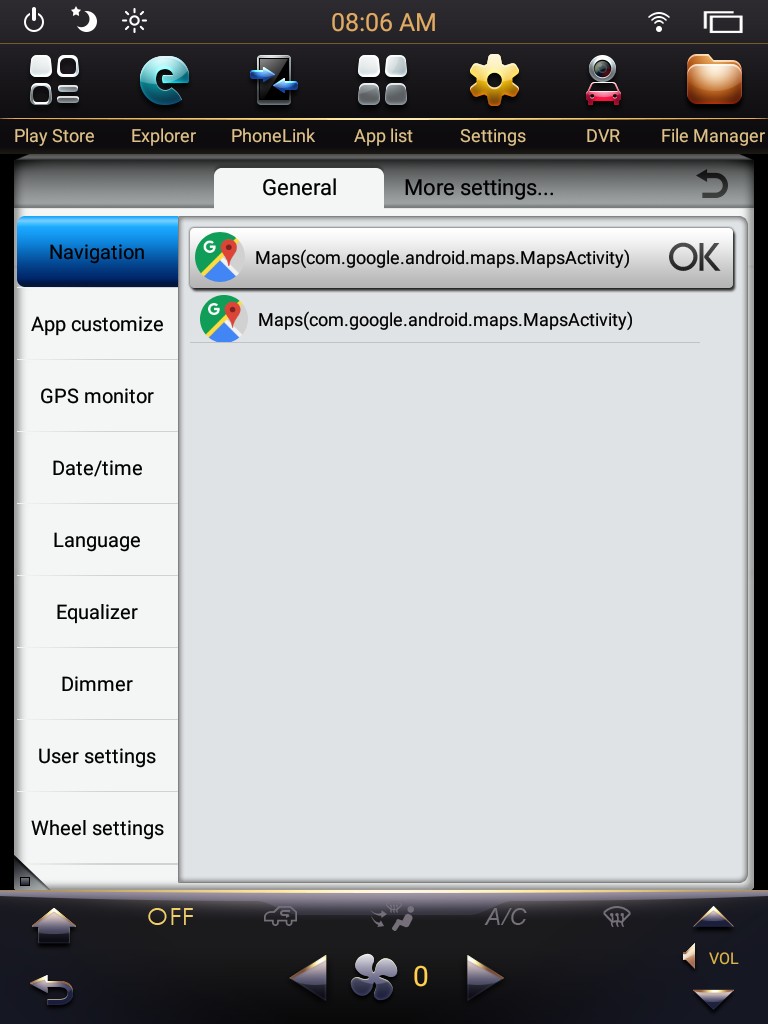This screenshot has width=768, height=1024.
Task: Lower volume with down arrow
Action: pos(713,999)
